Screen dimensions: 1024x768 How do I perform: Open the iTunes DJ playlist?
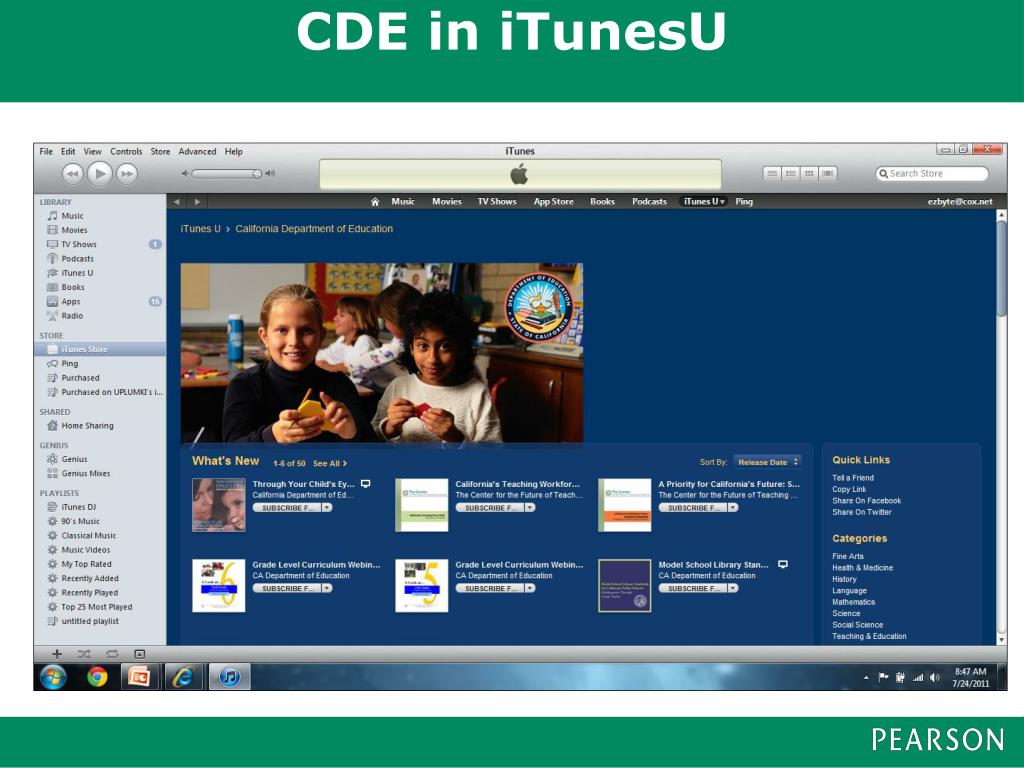78,507
